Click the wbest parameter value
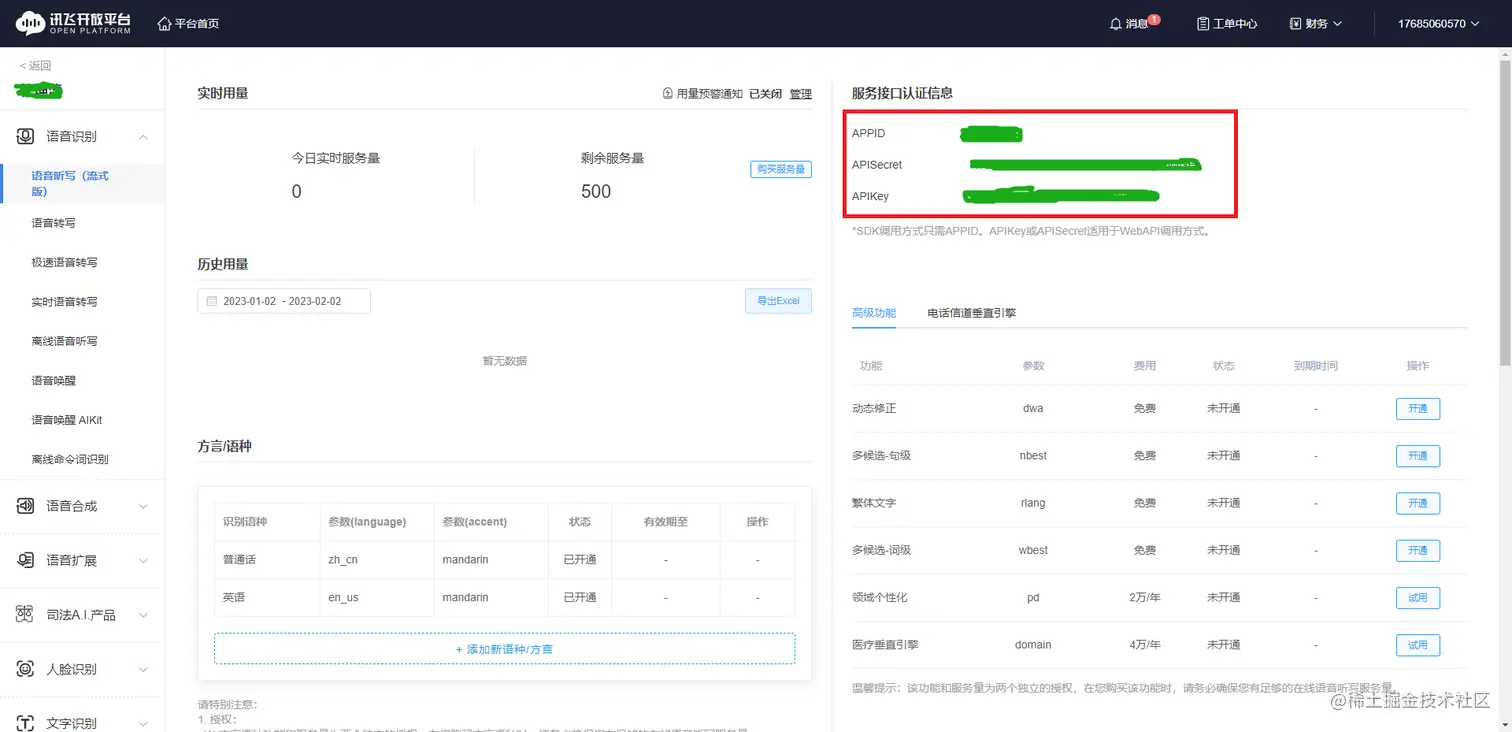1512x732 pixels. pos(1033,550)
